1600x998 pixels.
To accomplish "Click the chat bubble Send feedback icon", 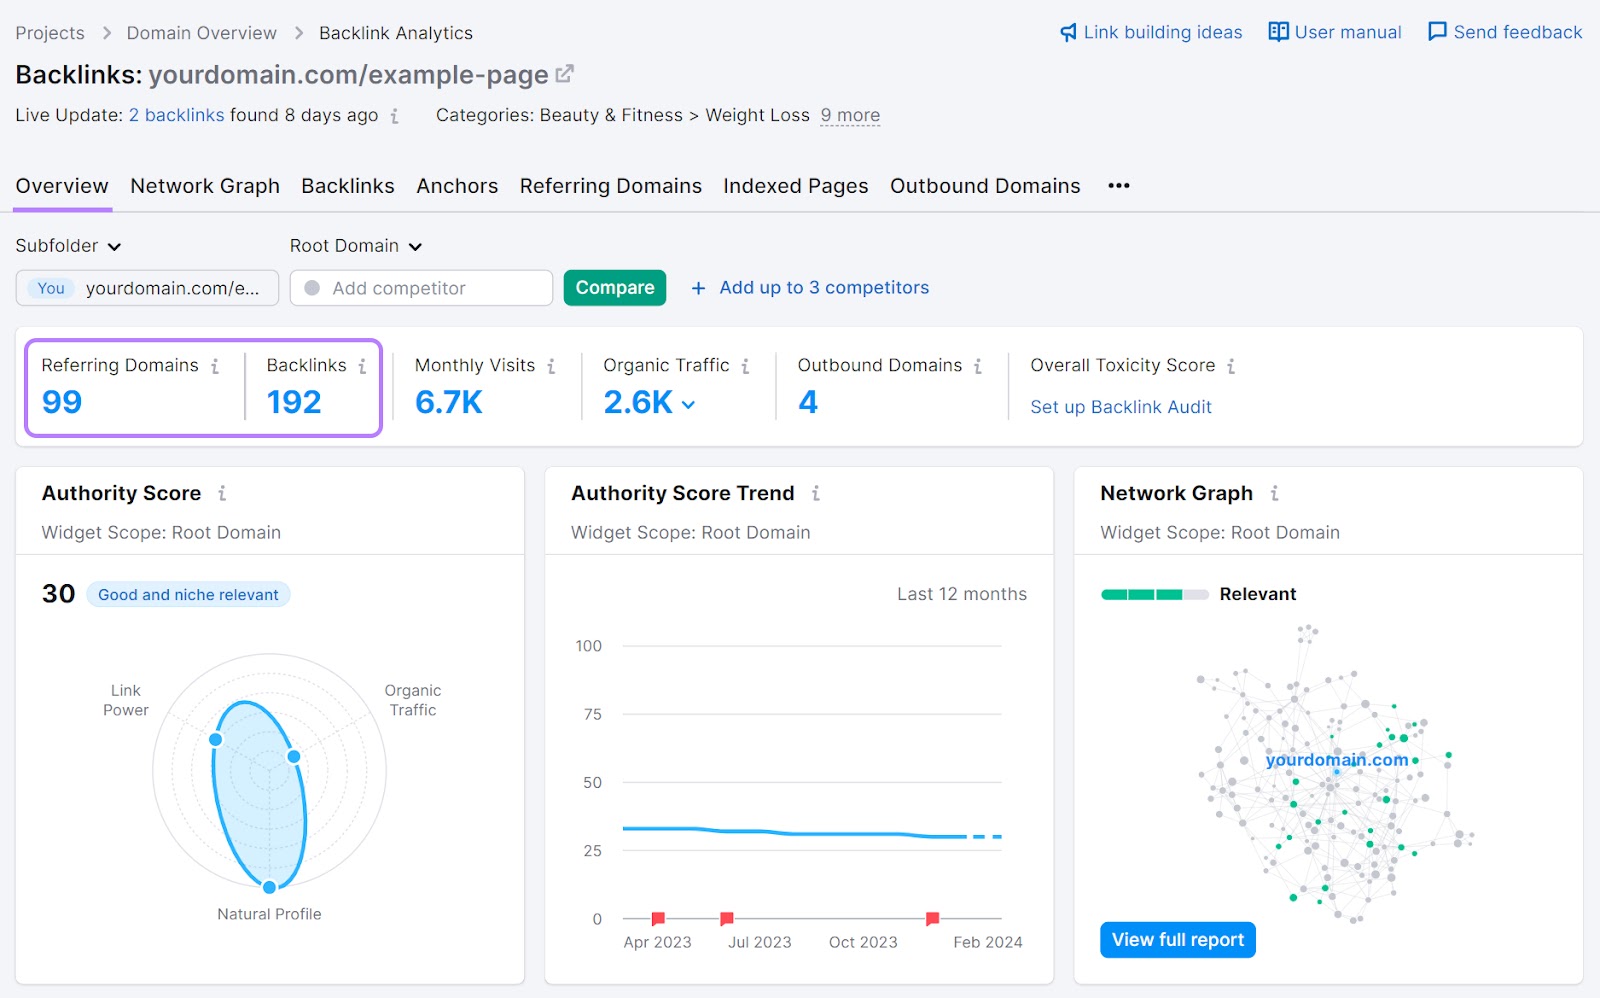I will 1438,32.
